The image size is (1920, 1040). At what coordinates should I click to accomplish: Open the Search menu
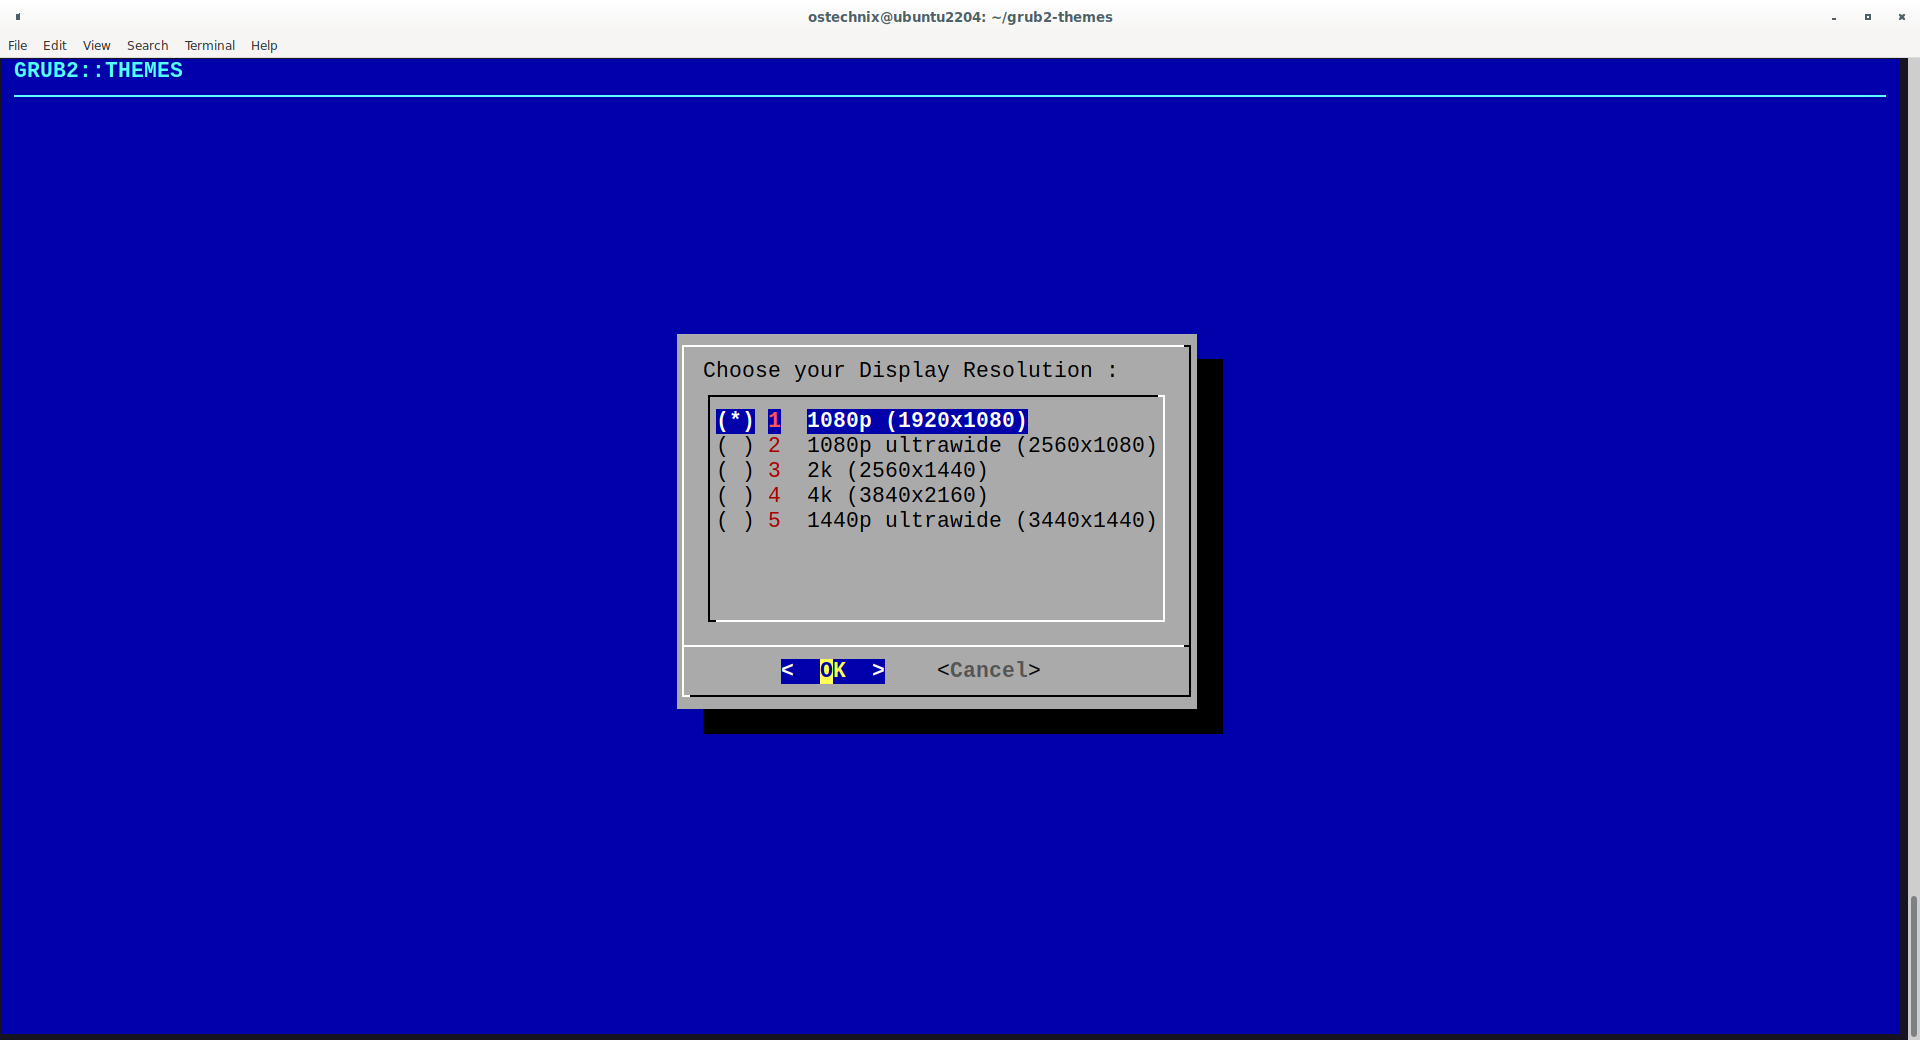coord(147,45)
